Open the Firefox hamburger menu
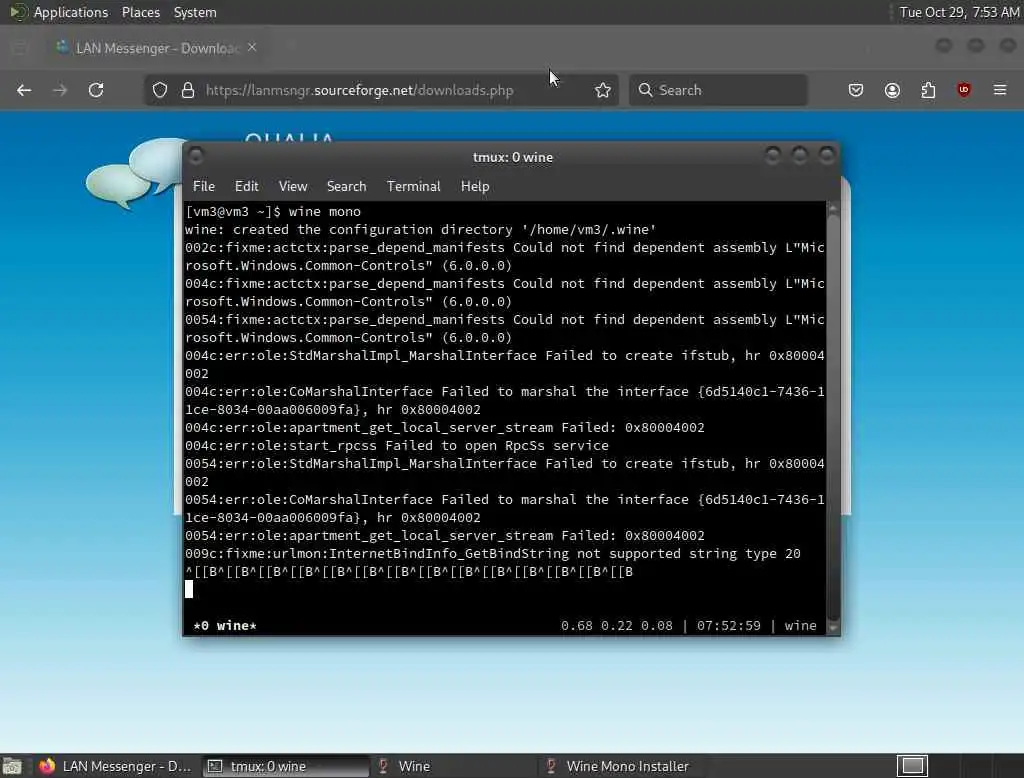This screenshot has width=1024, height=778. 1000,90
